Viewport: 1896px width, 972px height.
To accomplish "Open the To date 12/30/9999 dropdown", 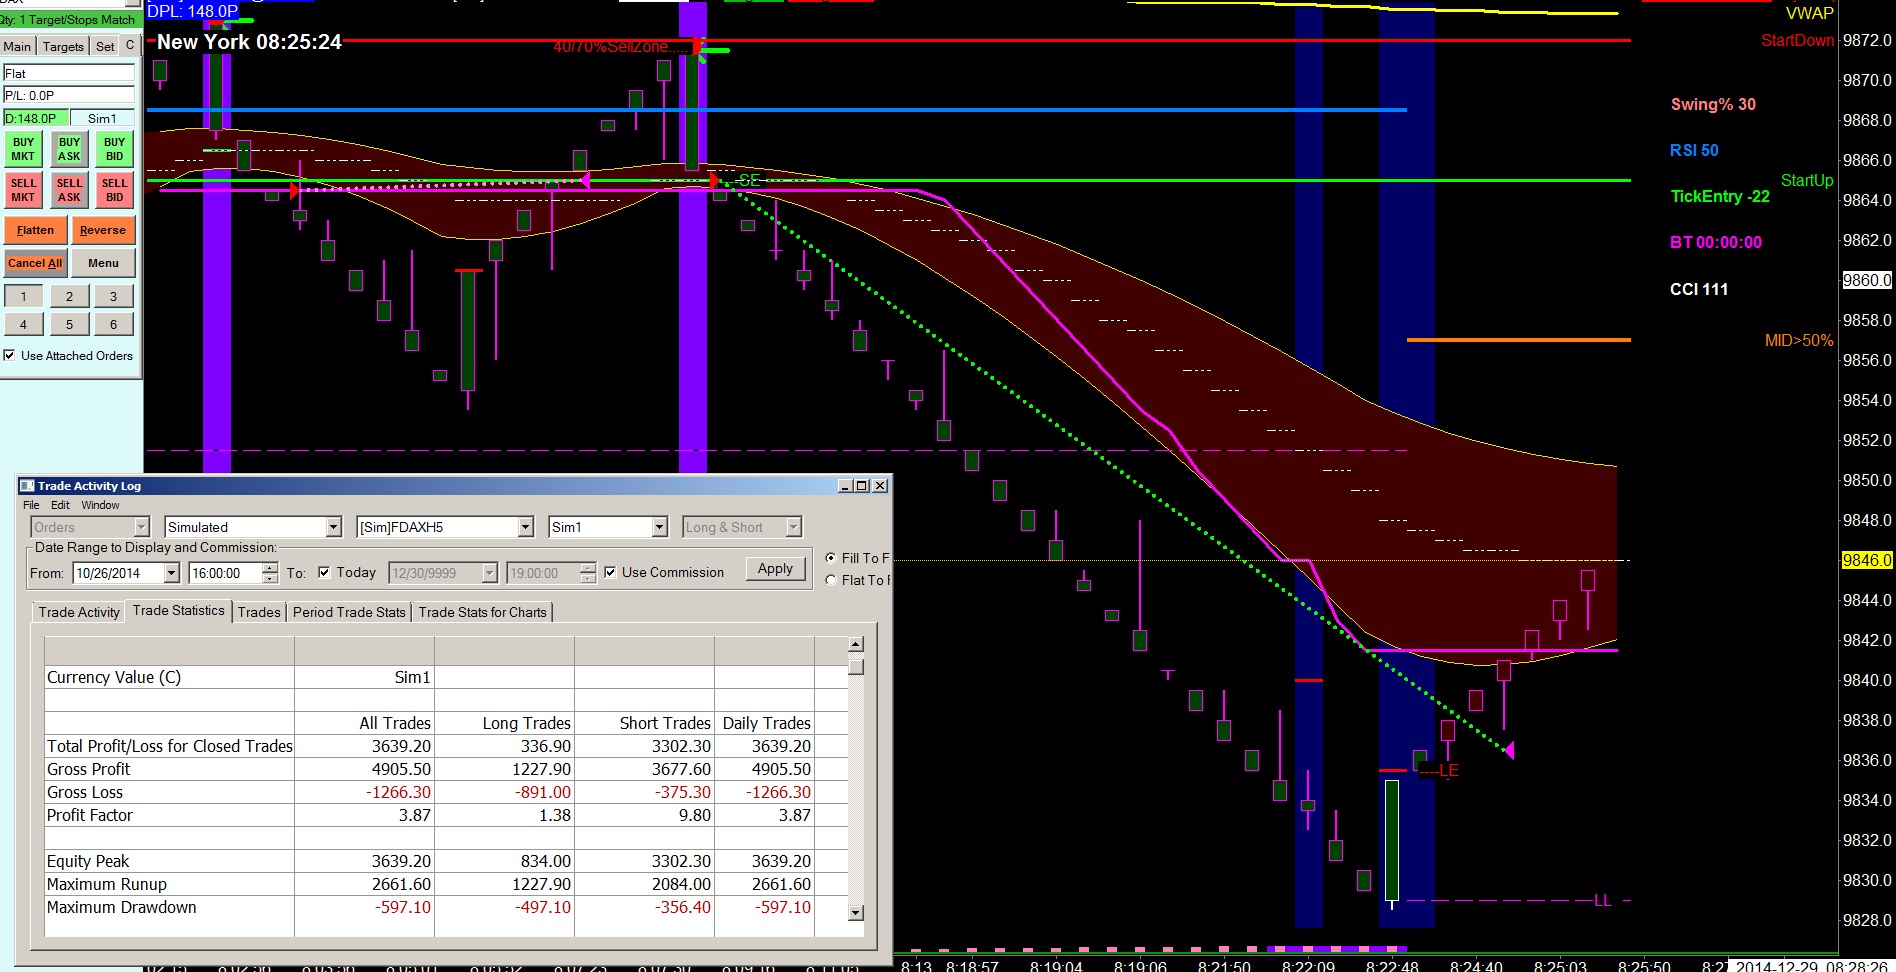I will tap(490, 573).
